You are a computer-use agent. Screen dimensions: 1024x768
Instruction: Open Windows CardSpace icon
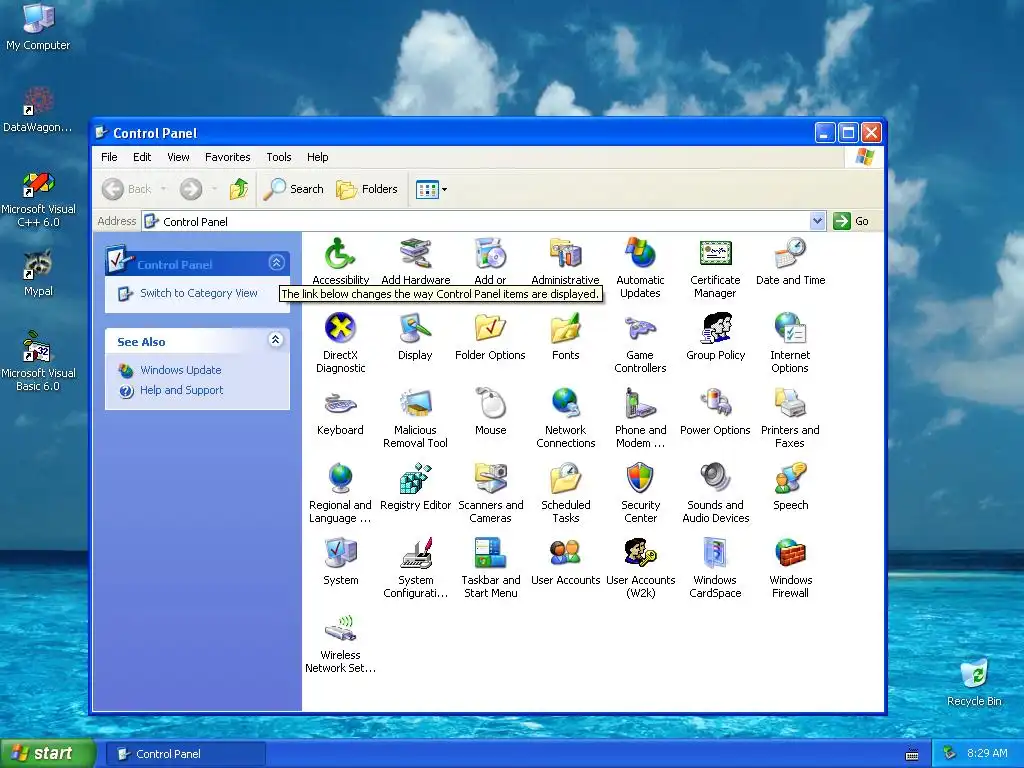(x=716, y=553)
